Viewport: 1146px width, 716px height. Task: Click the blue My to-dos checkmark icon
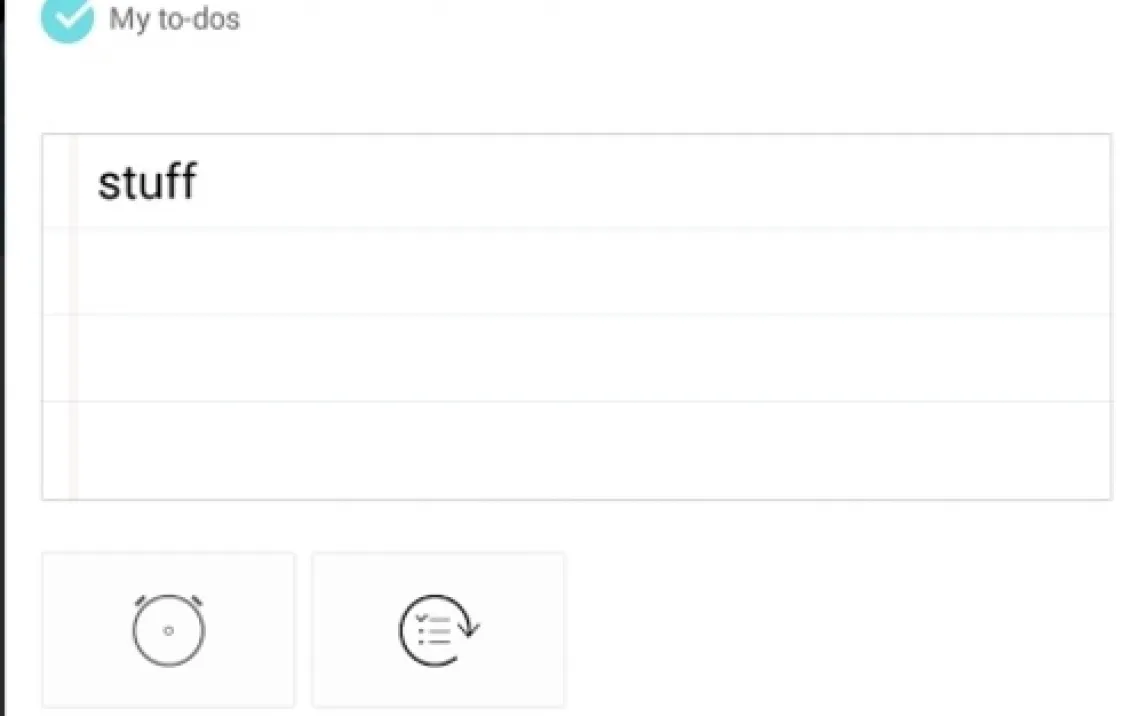(67, 19)
